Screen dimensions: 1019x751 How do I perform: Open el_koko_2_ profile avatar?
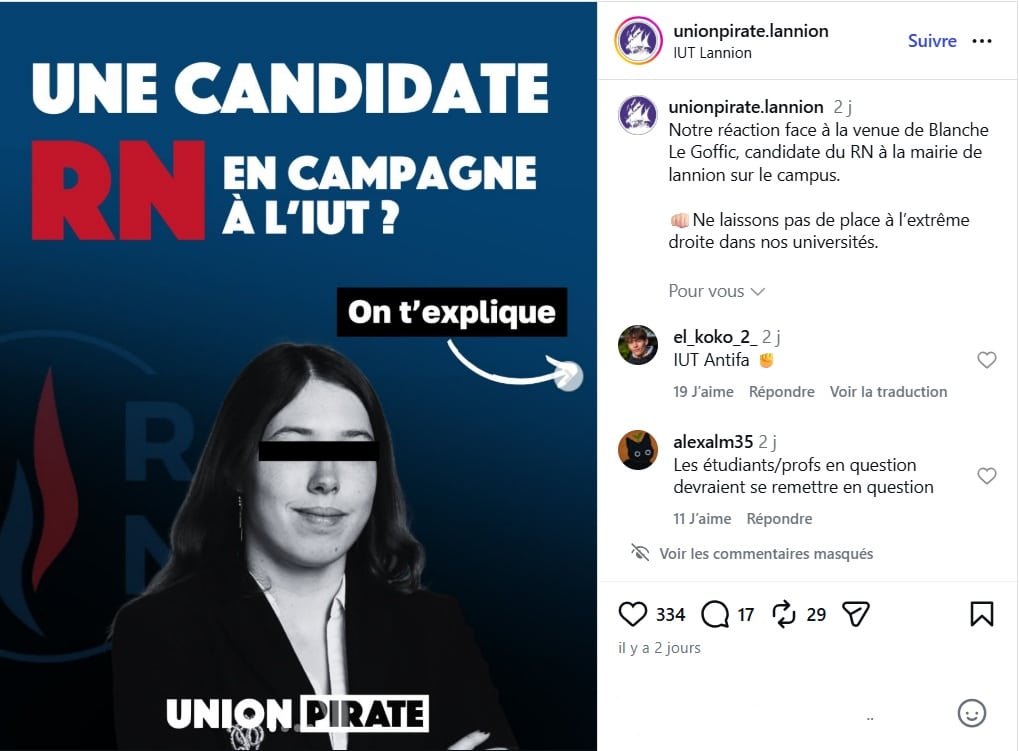[x=638, y=345]
